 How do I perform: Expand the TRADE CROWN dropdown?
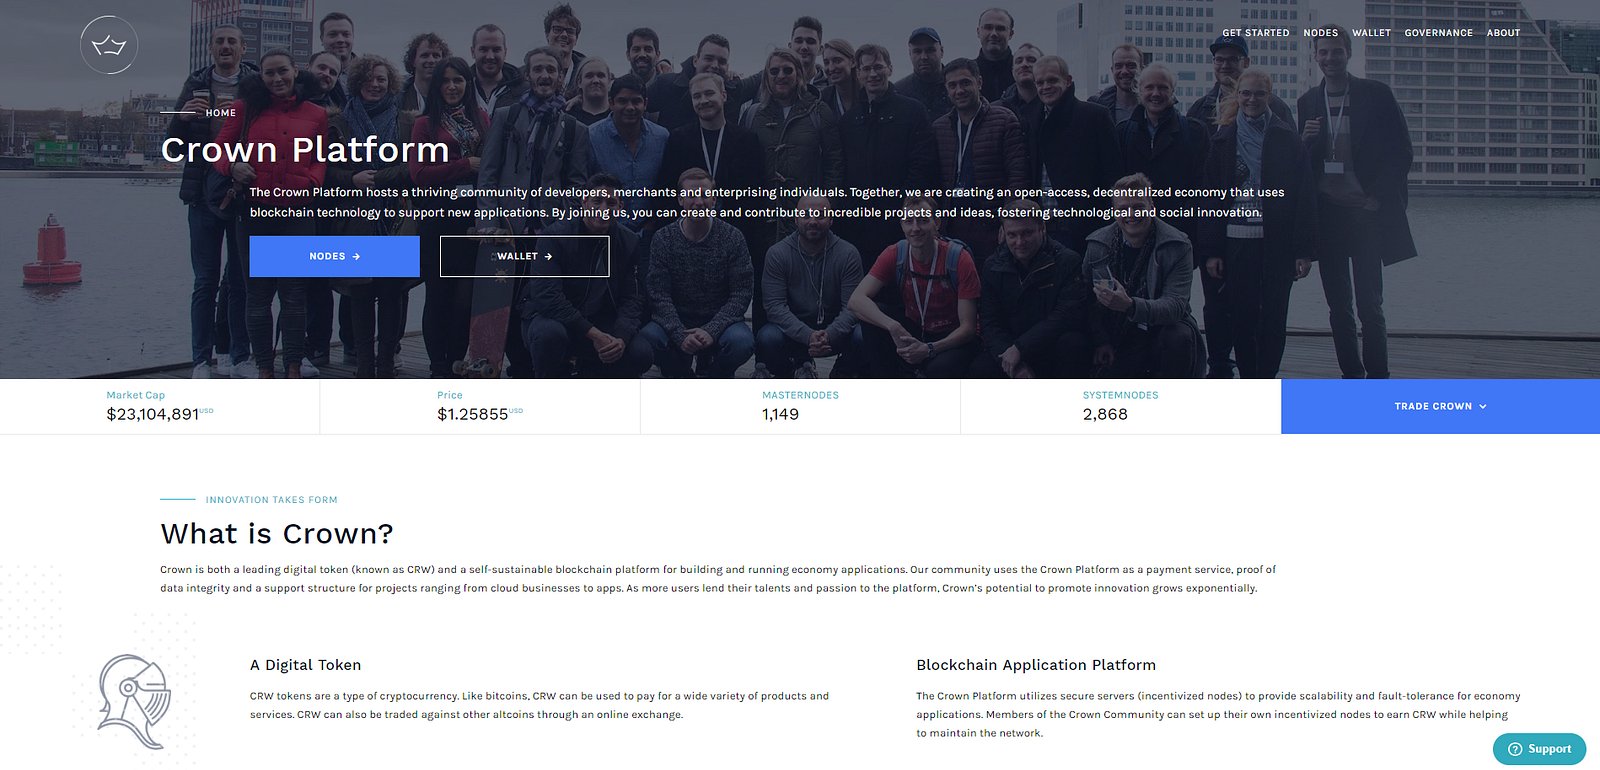(x=1440, y=406)
